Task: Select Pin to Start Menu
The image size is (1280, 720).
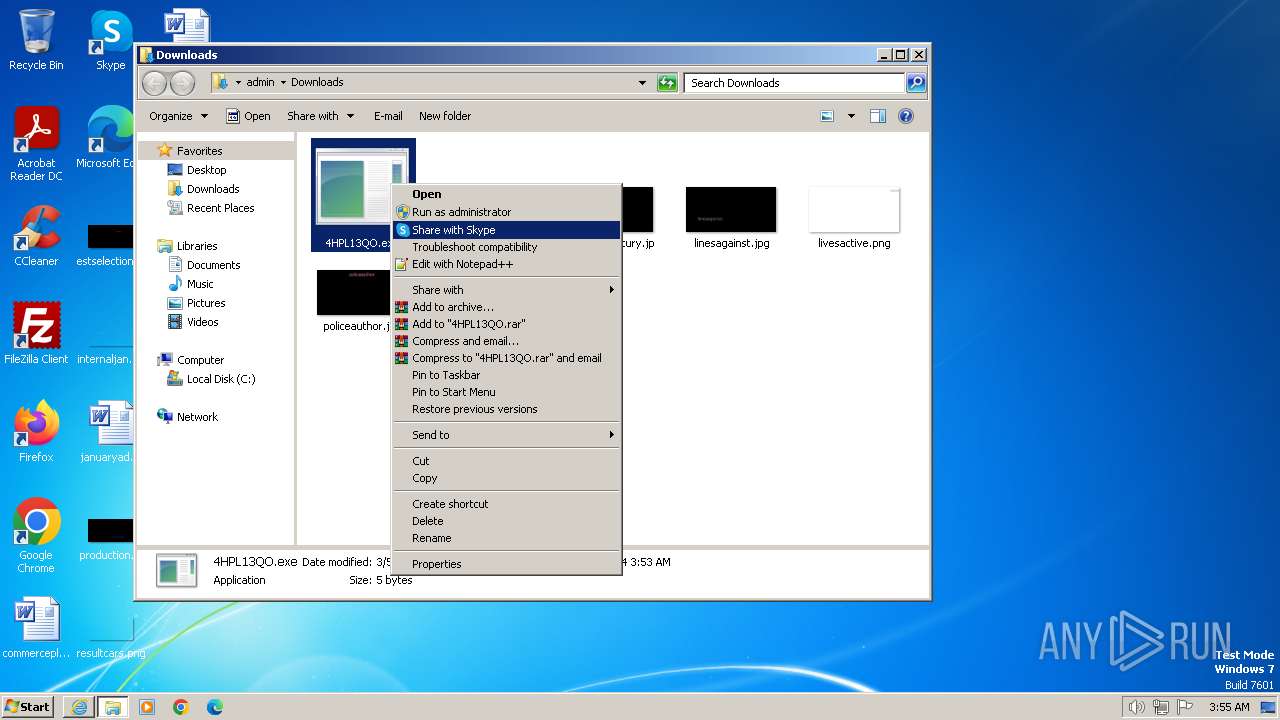Action: click(x=506, y=392)
